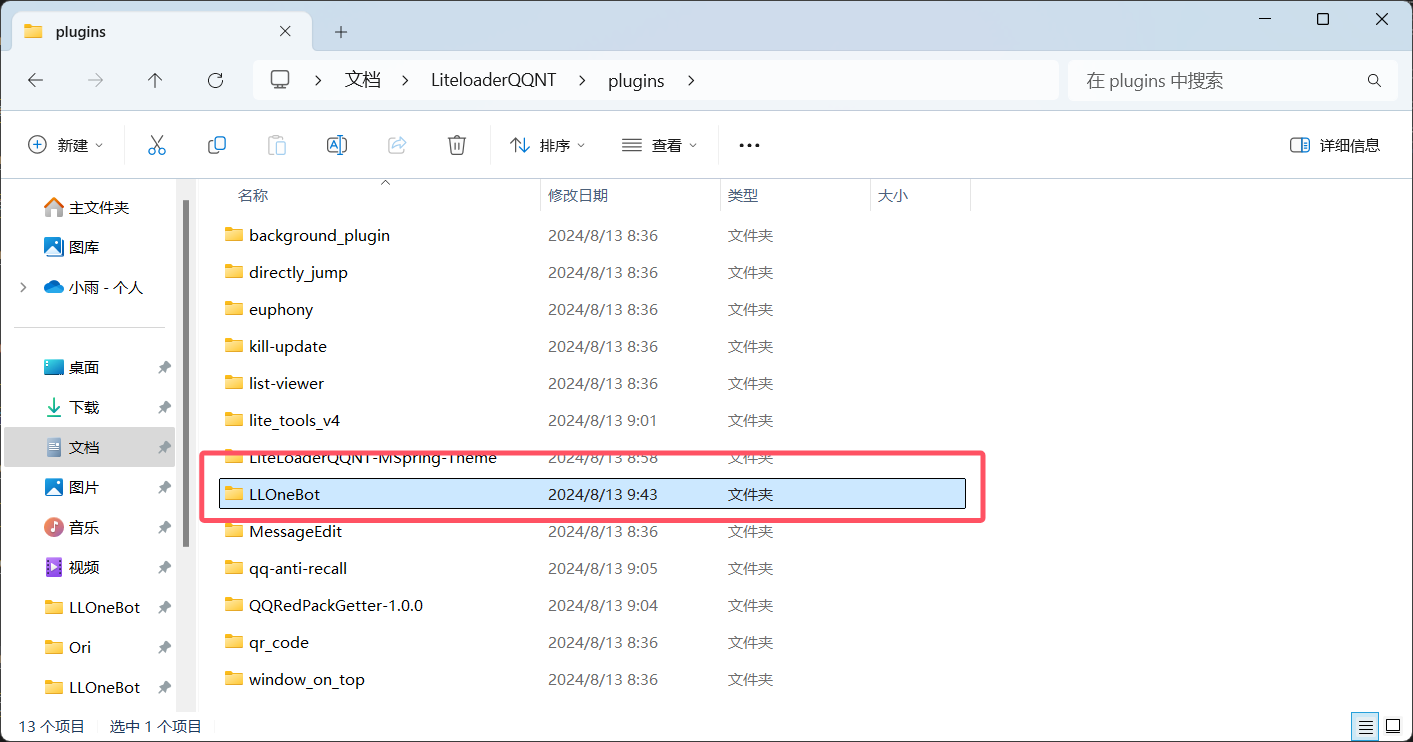Click the search box for plugins folder
The height and width of the screenshot is (742, 1413).
(1220, 81)
